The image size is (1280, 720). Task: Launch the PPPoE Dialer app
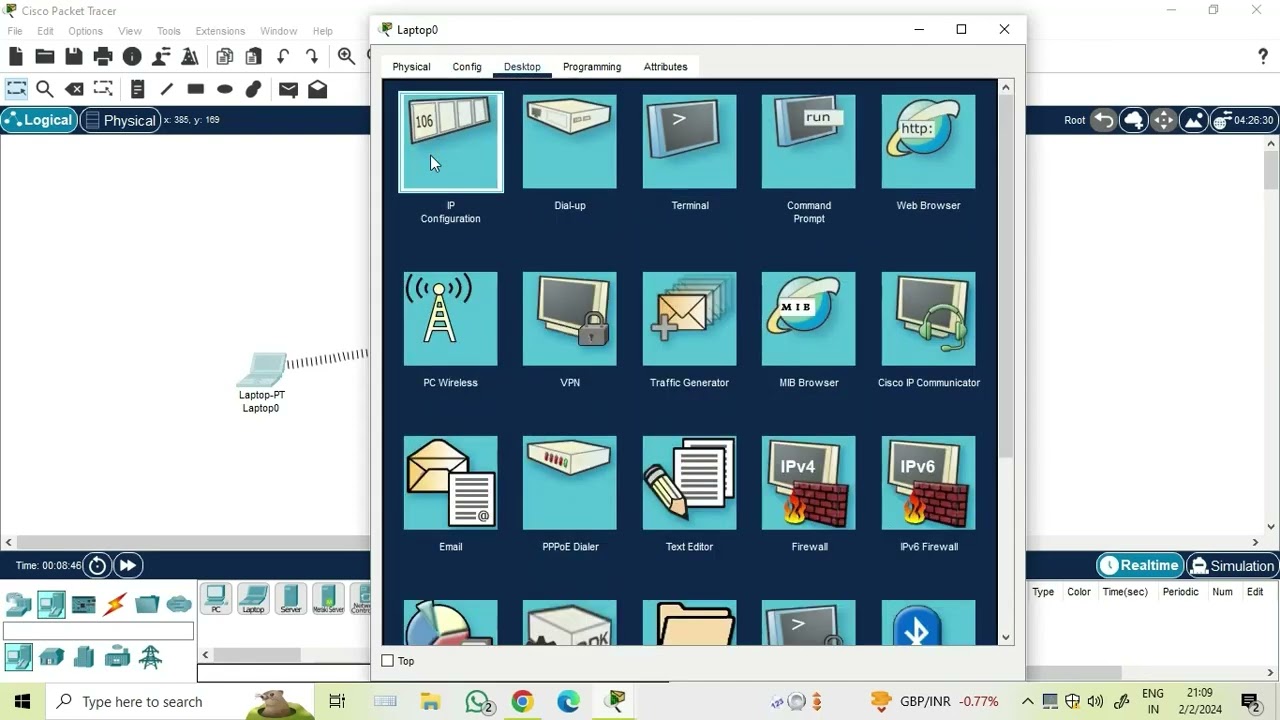pos(570,483)
